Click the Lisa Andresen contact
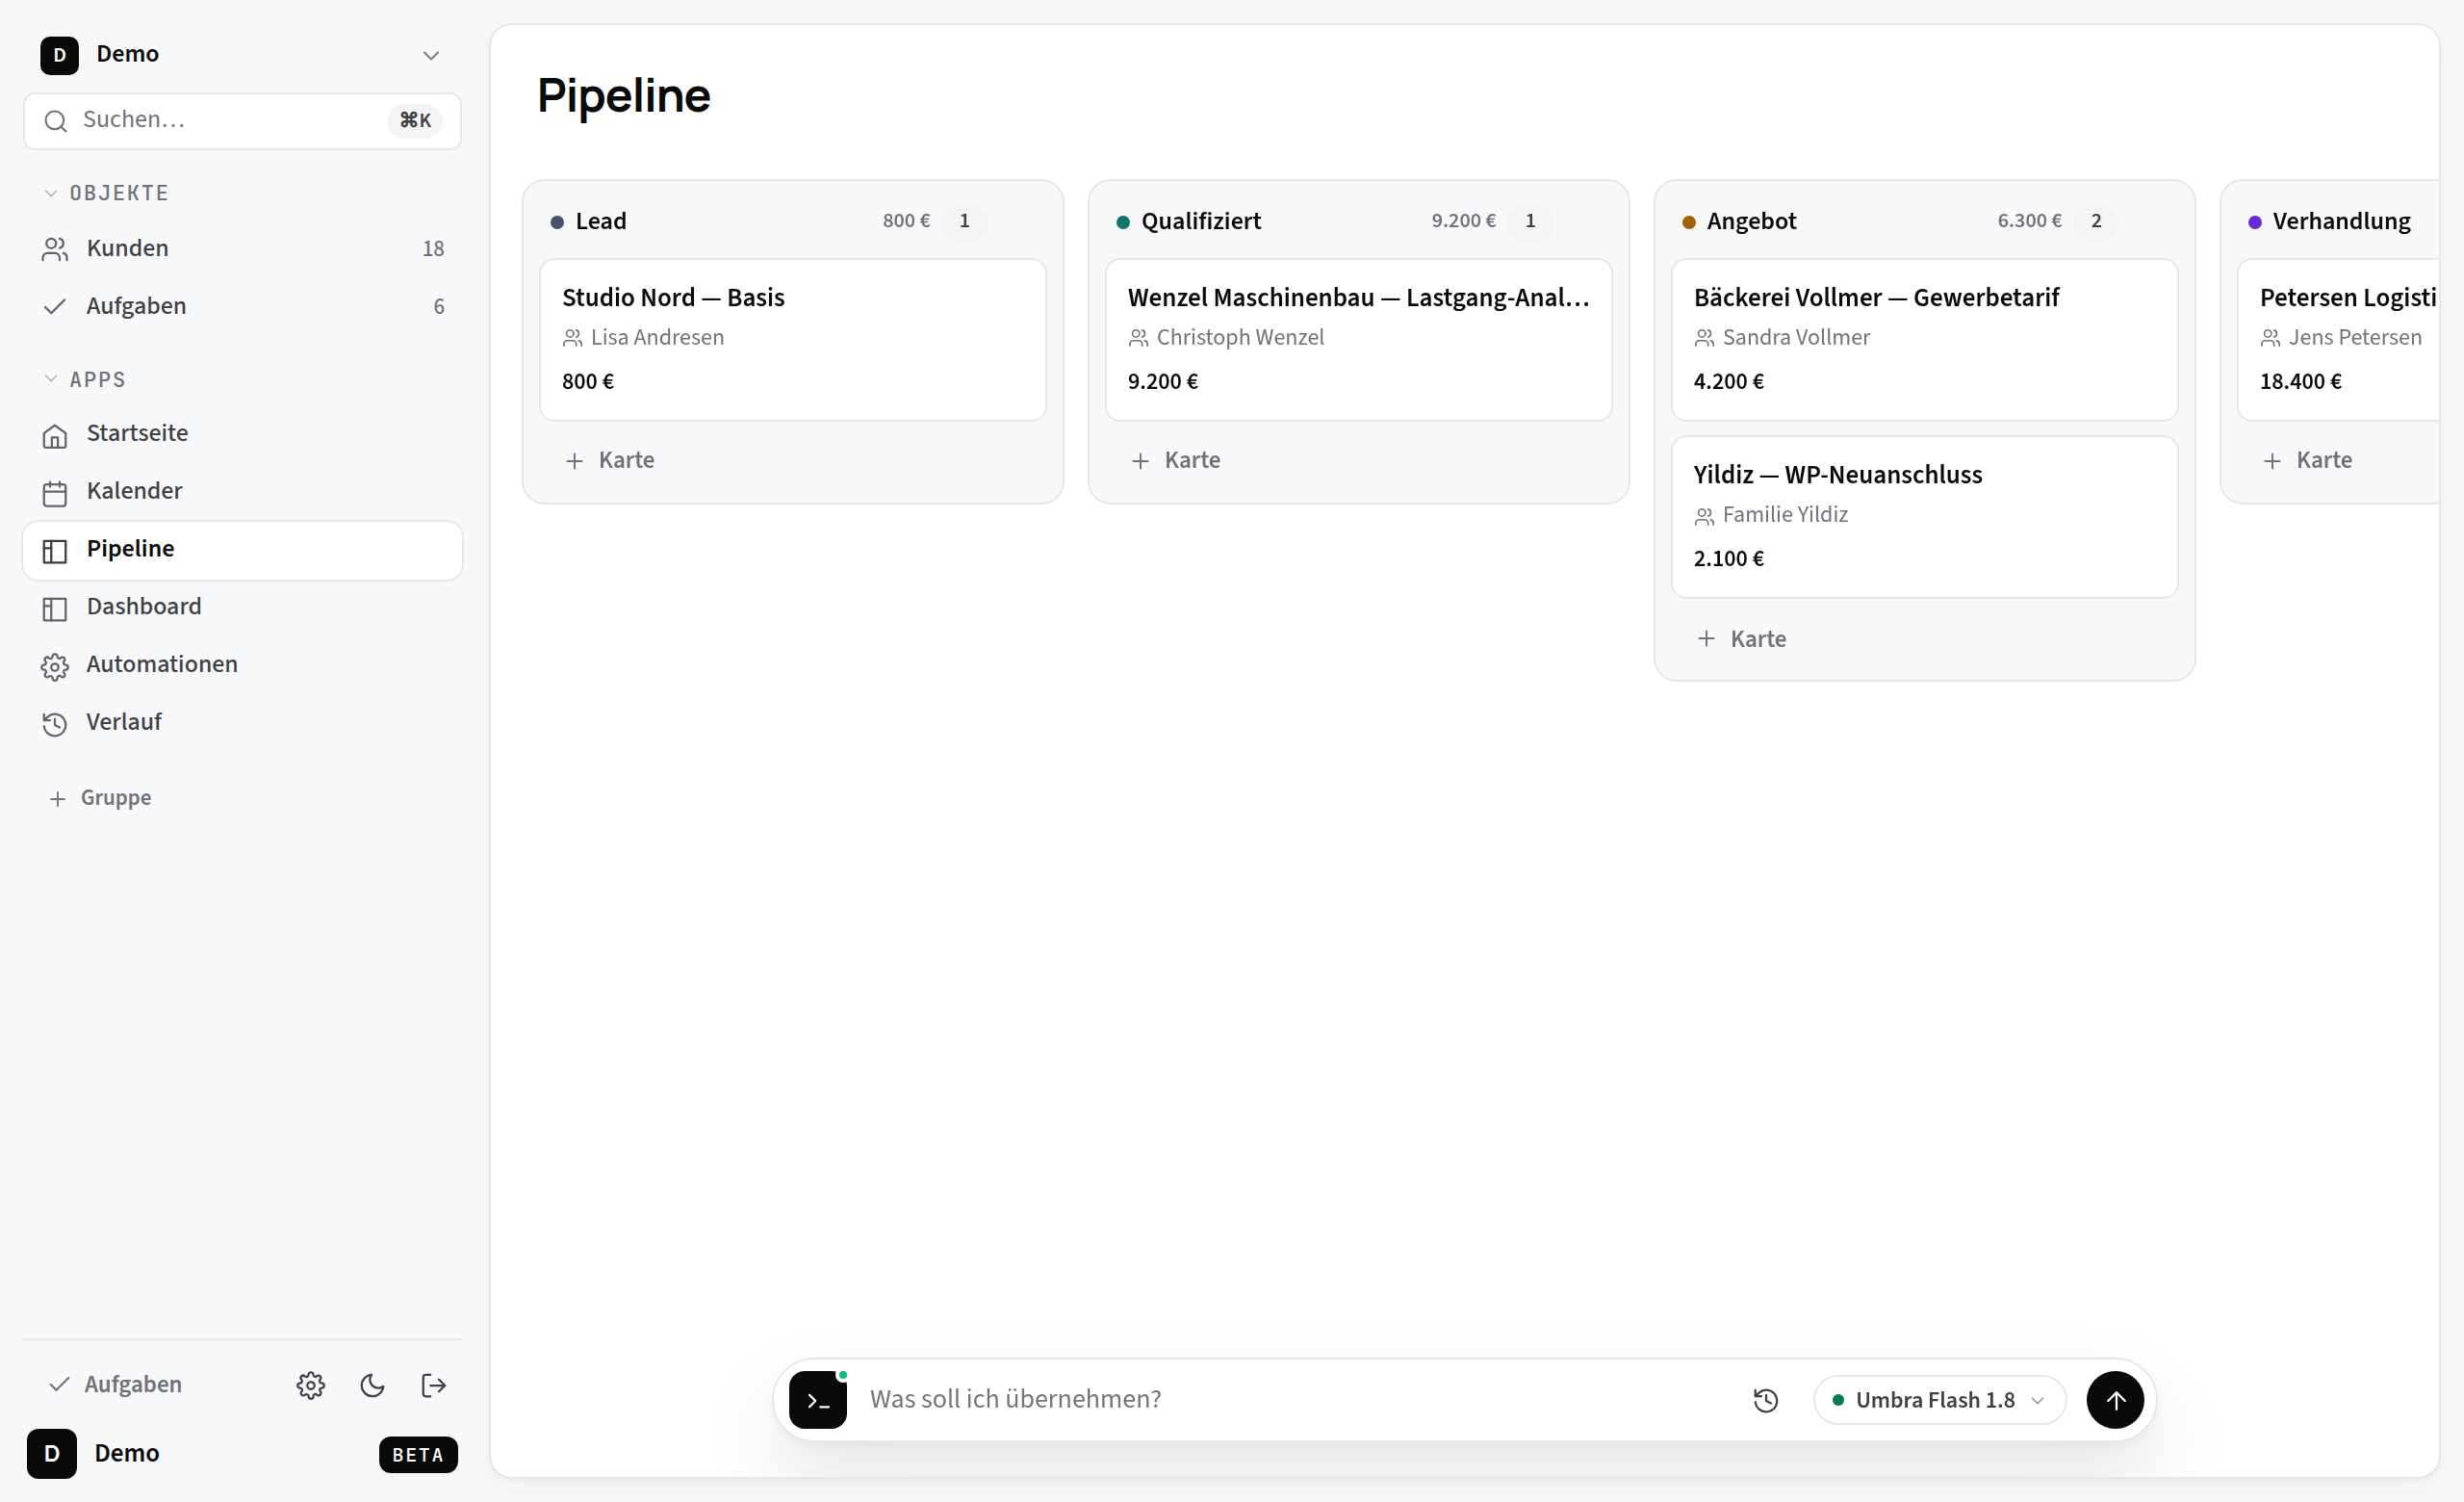 point(643,338)
